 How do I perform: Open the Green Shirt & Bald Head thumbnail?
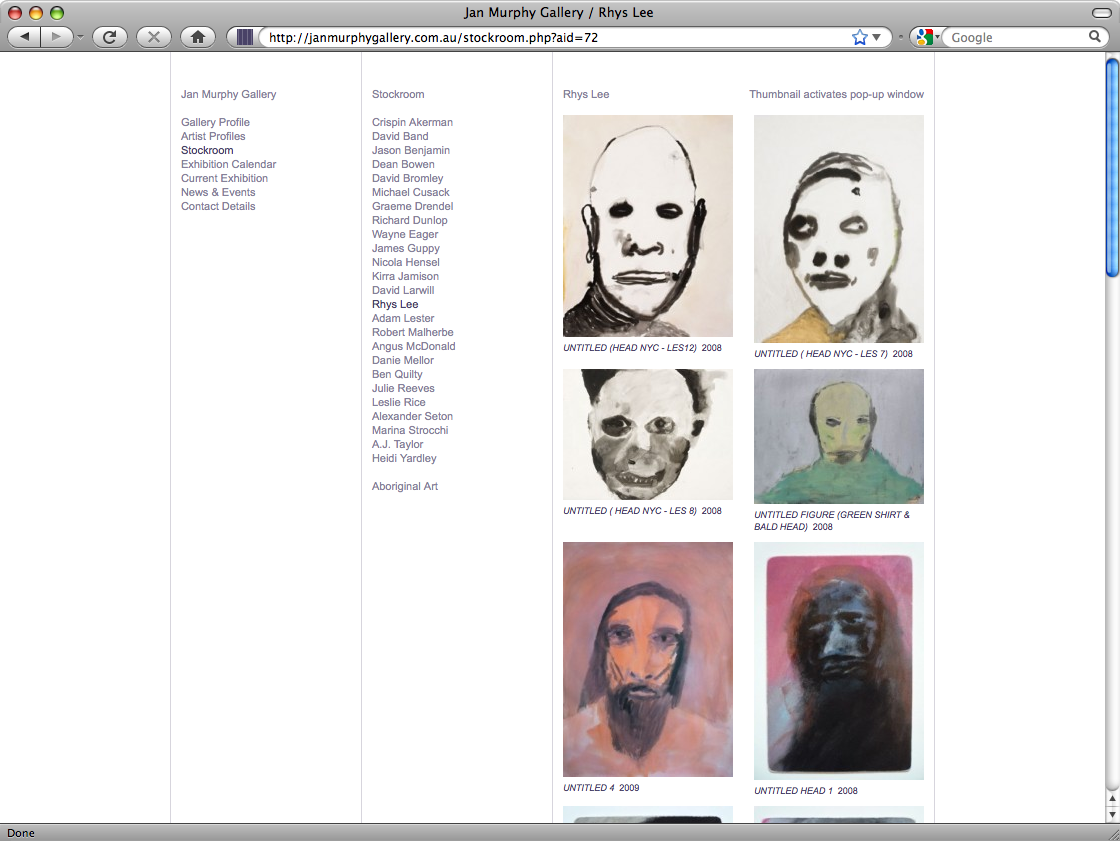[x=839, y=436]
